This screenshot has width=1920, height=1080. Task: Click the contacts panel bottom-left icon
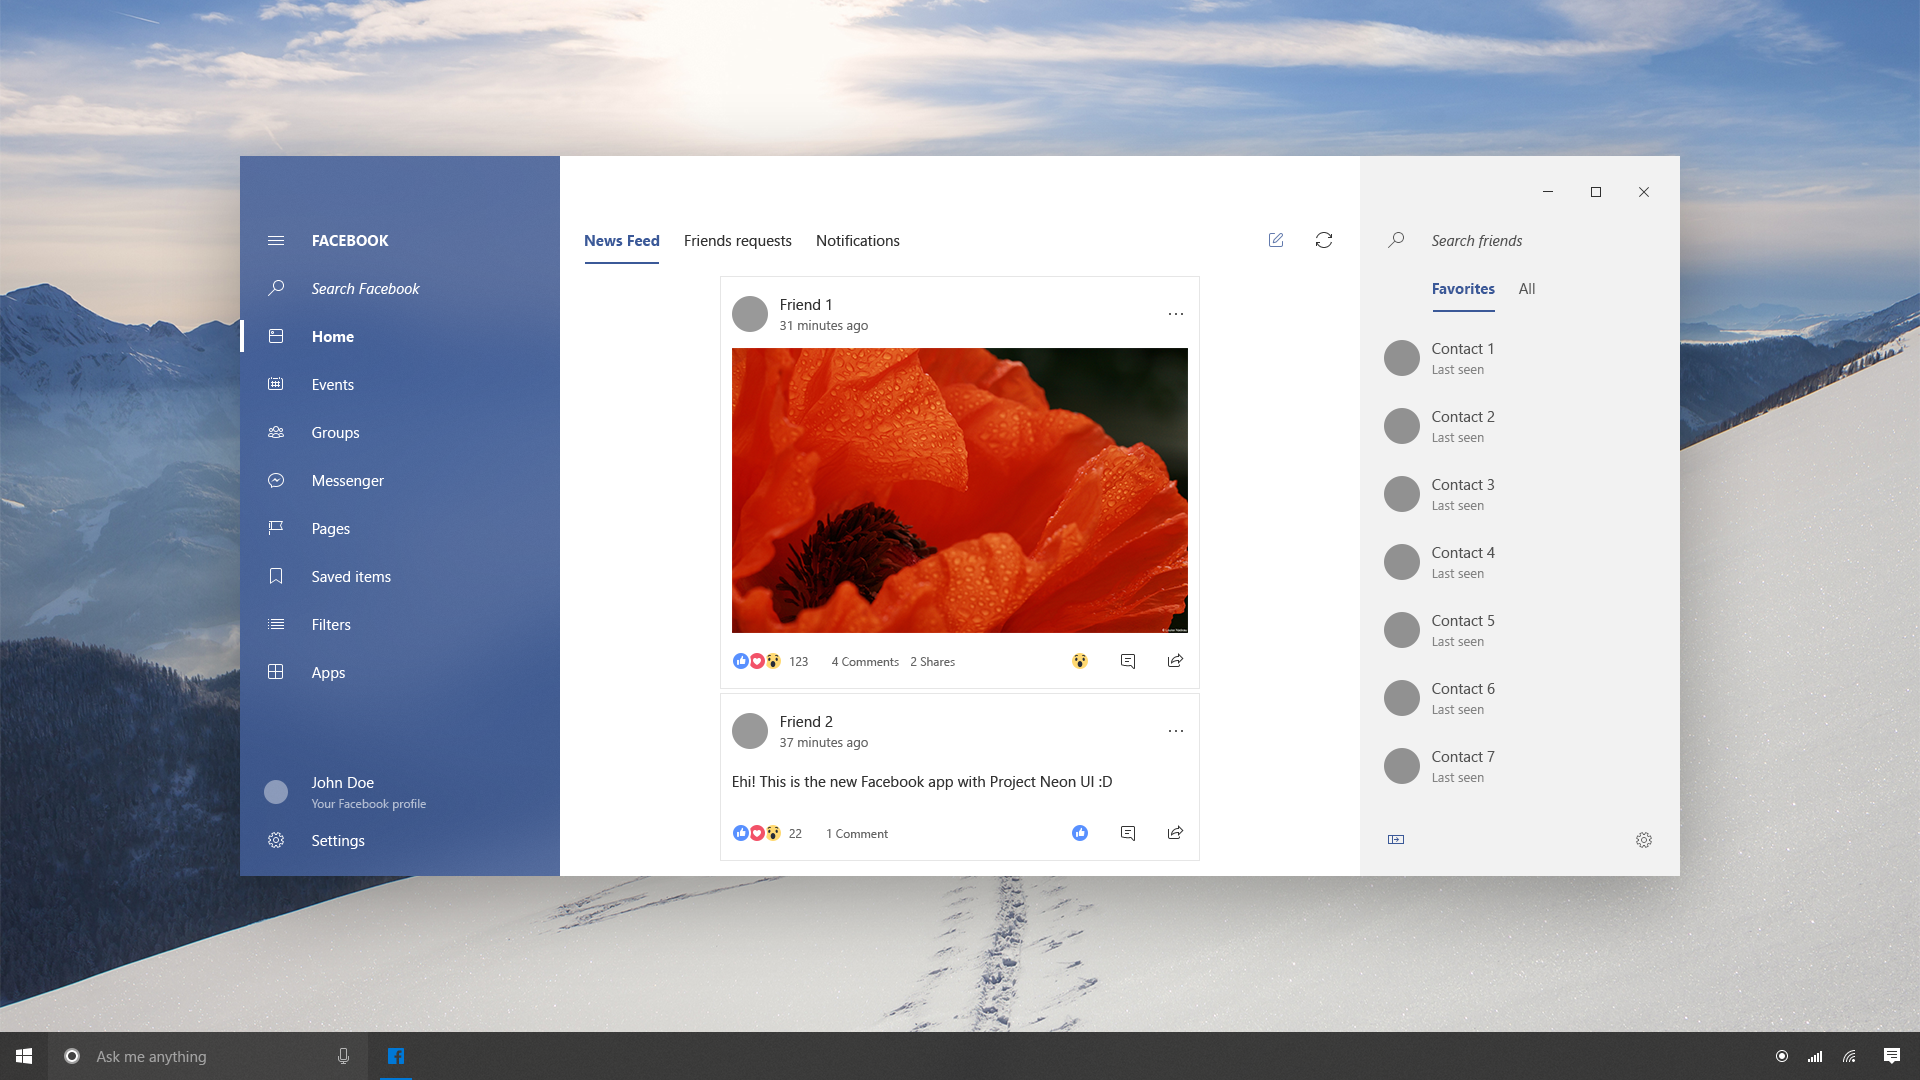tap(1396, 840)
